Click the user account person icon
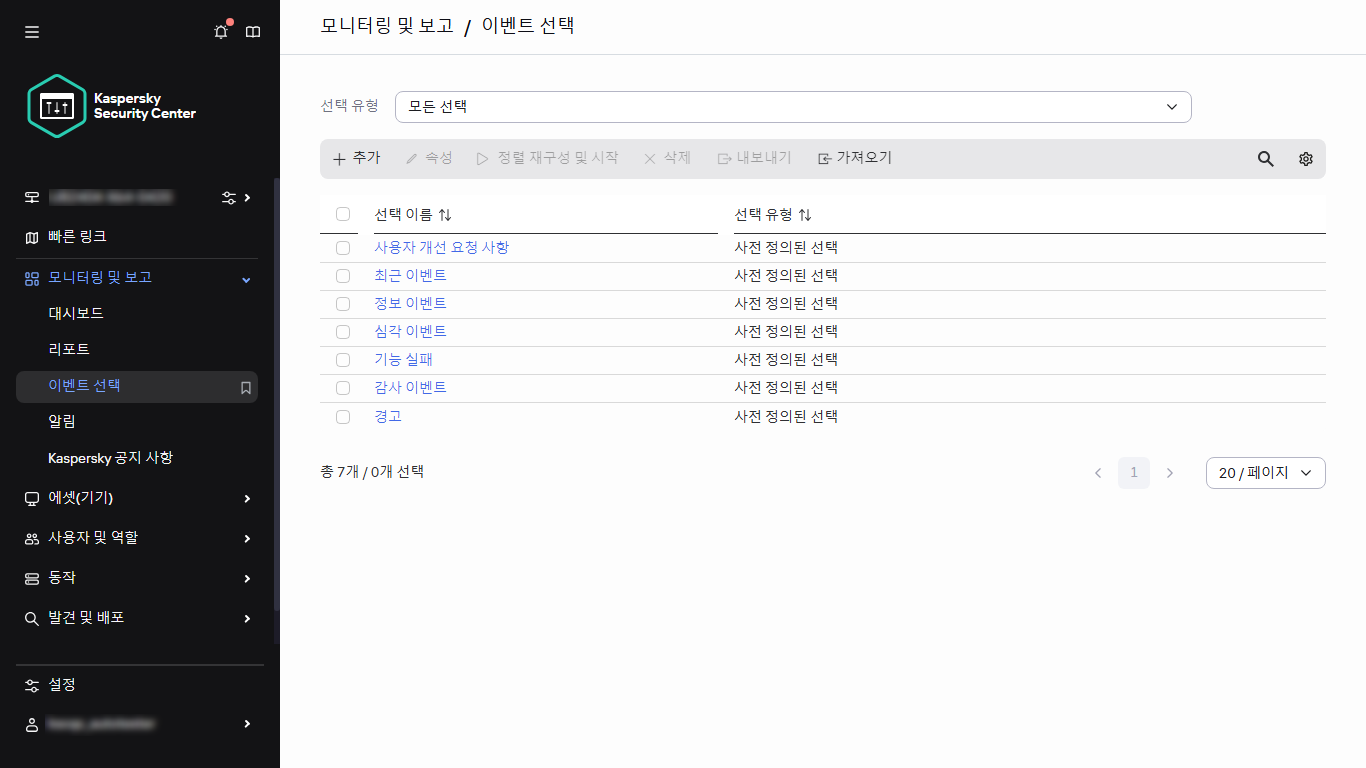Image resolution: width=1366 pixels, height=768 pixels. coord(32,724)
